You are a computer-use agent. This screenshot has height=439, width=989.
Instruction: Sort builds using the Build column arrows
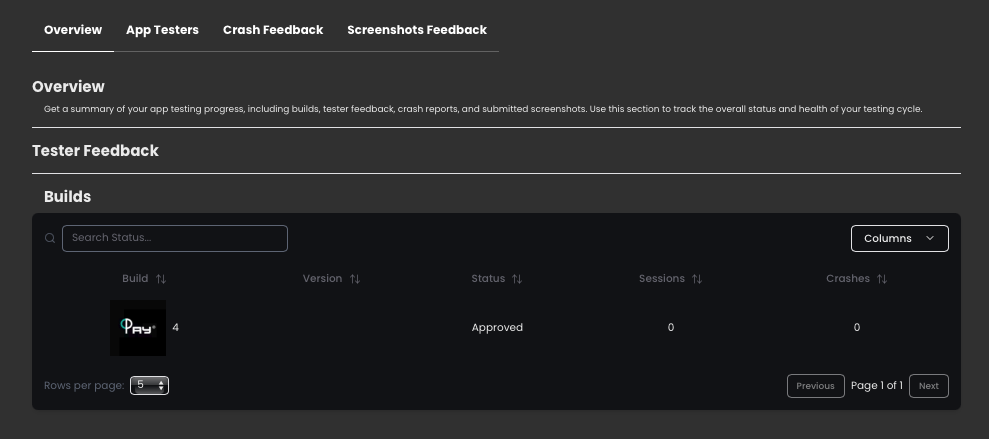[161, 279]
